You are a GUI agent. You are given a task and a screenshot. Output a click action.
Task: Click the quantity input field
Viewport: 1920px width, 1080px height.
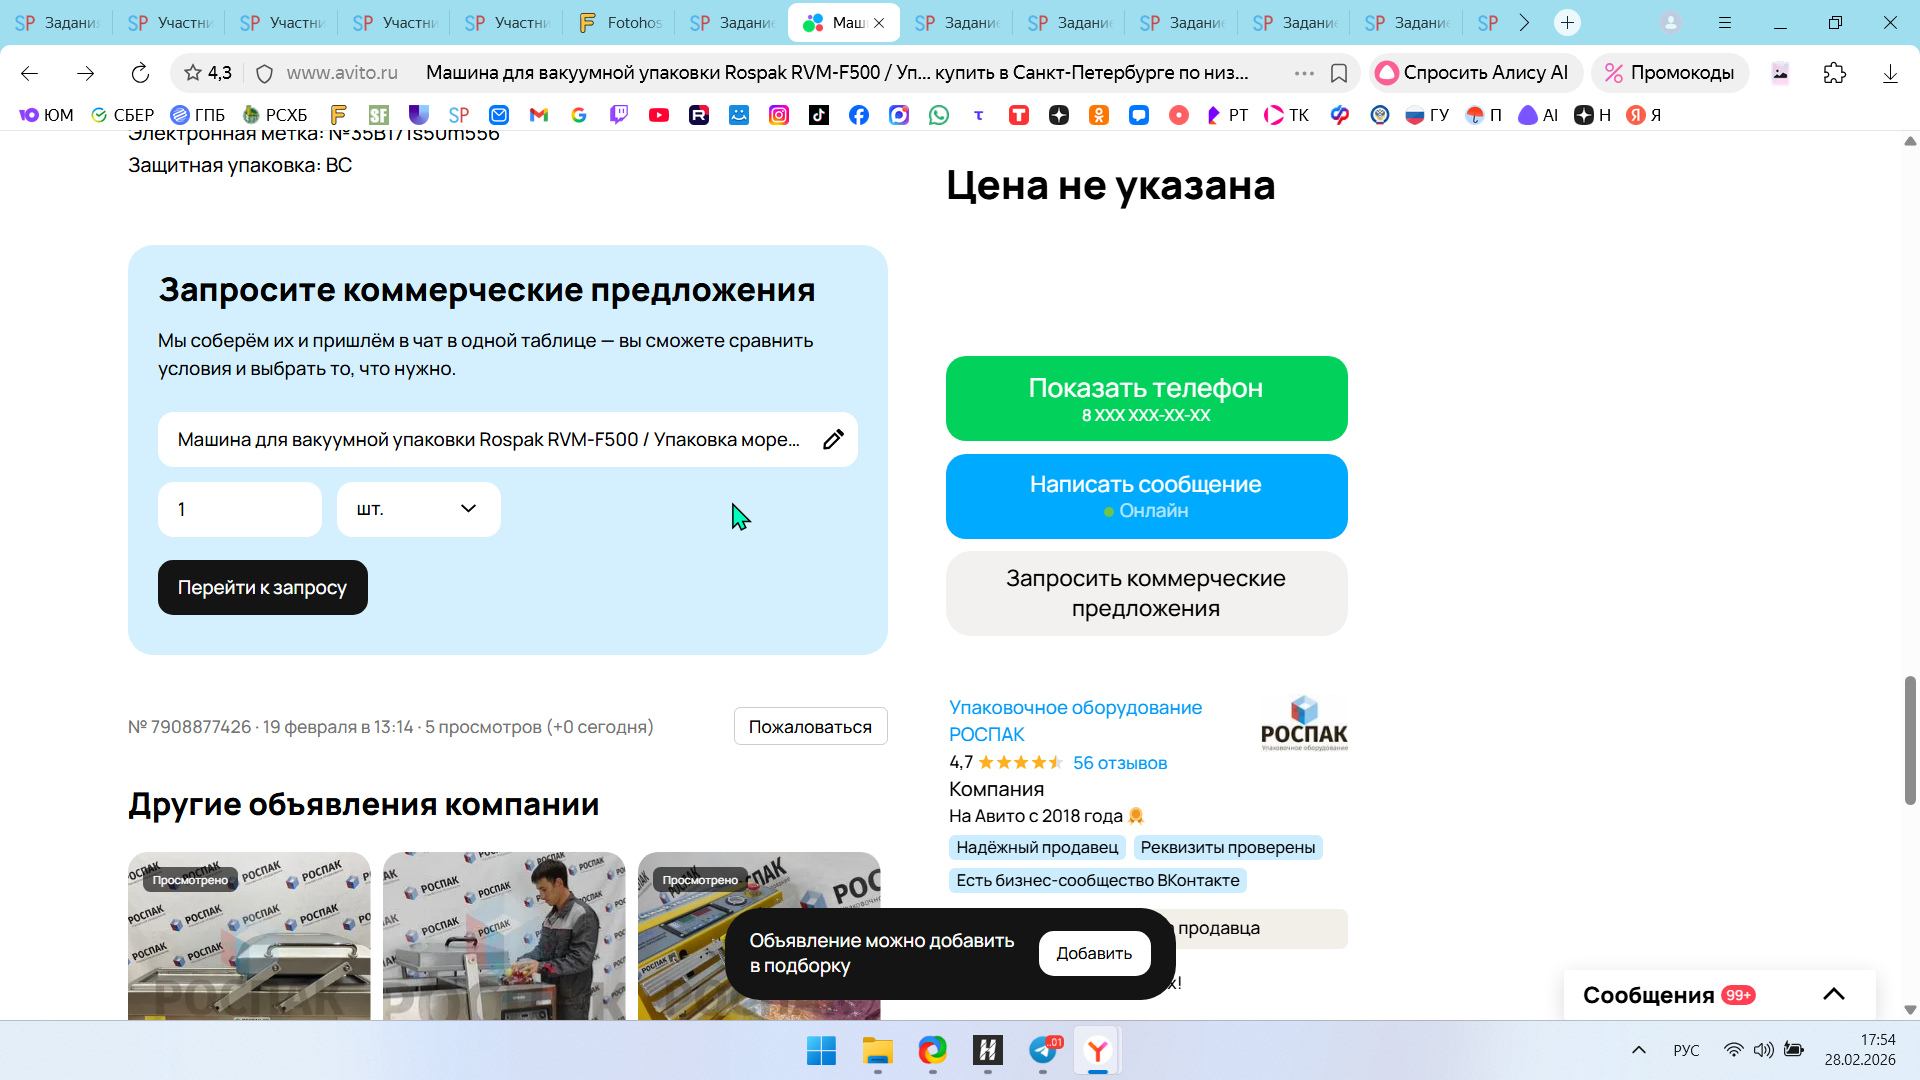240,510
